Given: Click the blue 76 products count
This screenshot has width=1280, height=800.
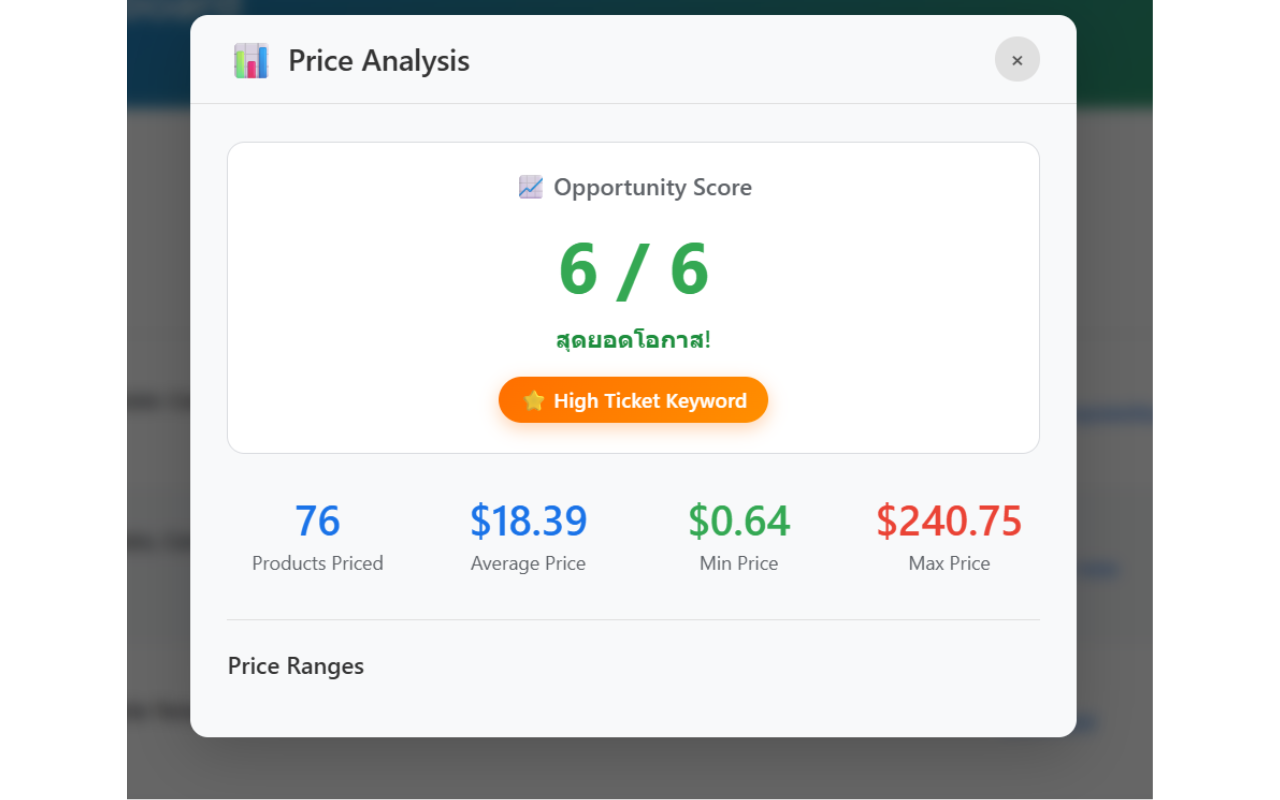Looking at the screenshot, I should (x=317, y=521).
